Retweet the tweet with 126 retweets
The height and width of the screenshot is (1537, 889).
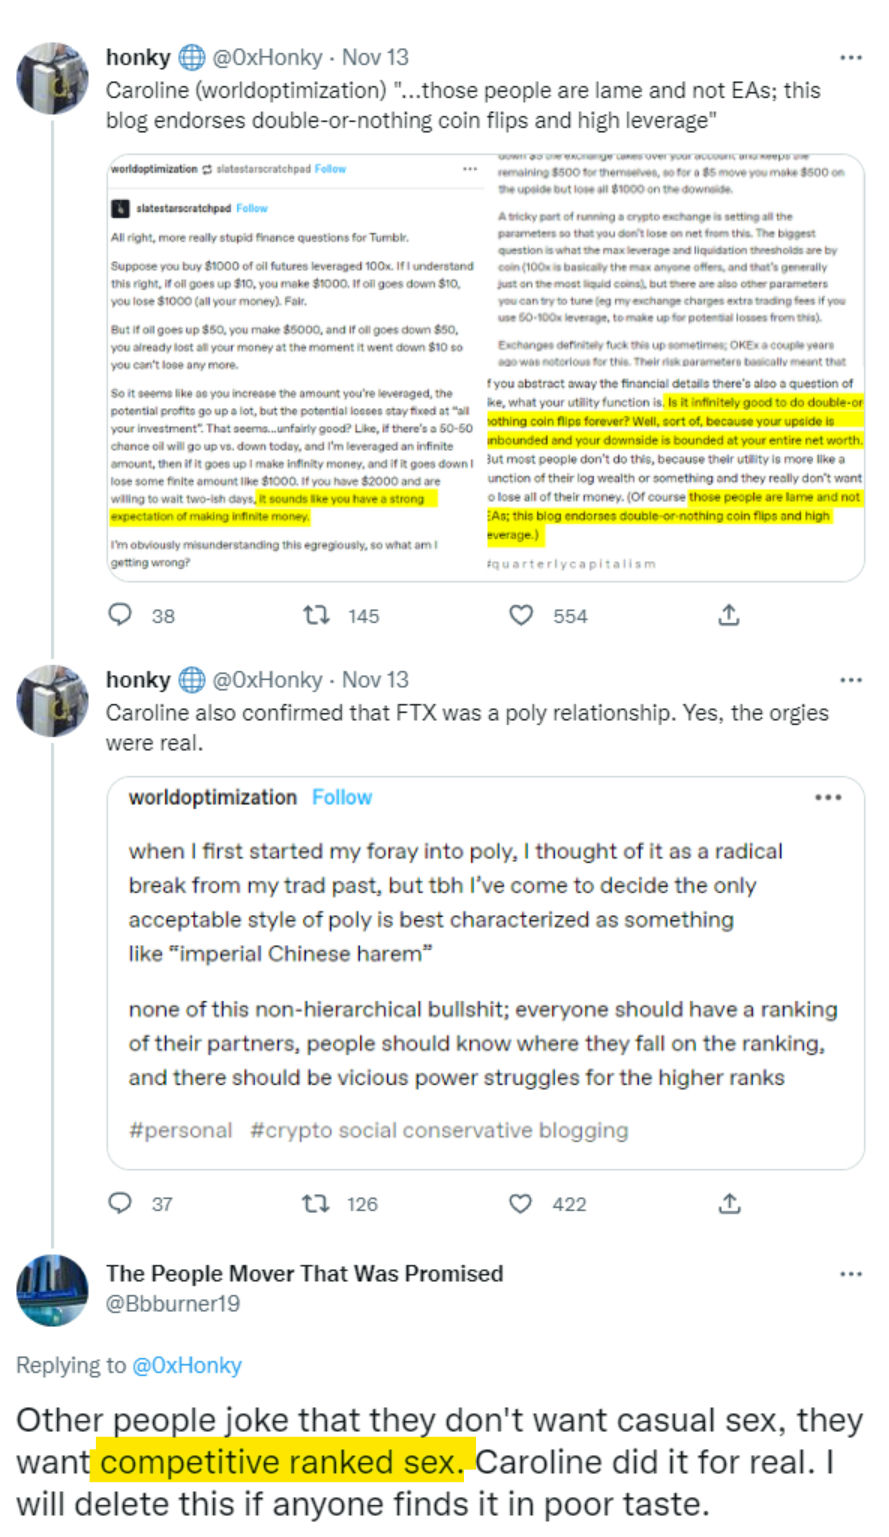click(316, 1203)
